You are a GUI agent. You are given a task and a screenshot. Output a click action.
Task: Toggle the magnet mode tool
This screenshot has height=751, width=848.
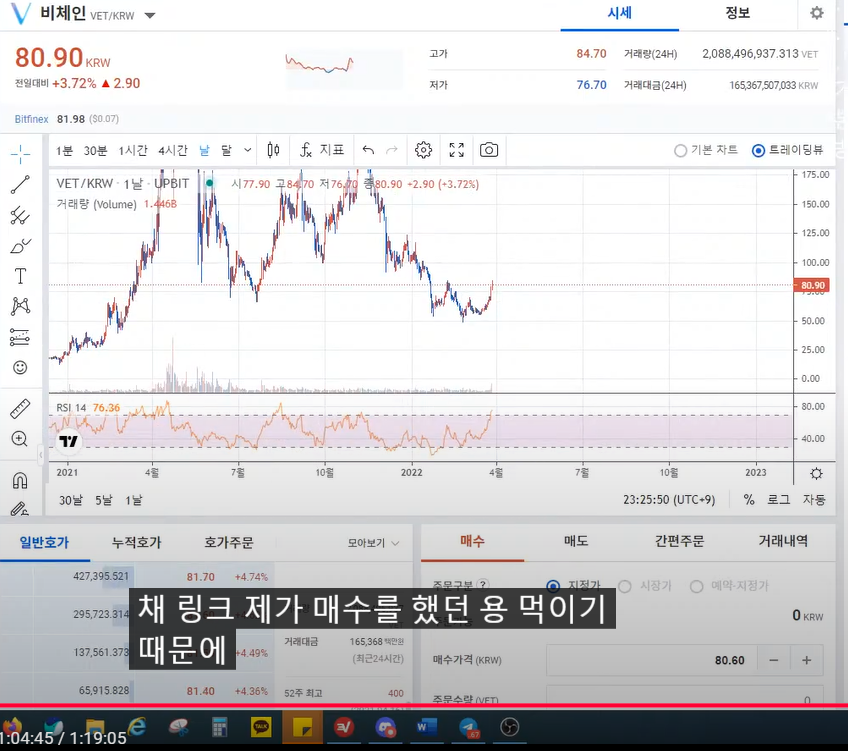click(20, 480)
